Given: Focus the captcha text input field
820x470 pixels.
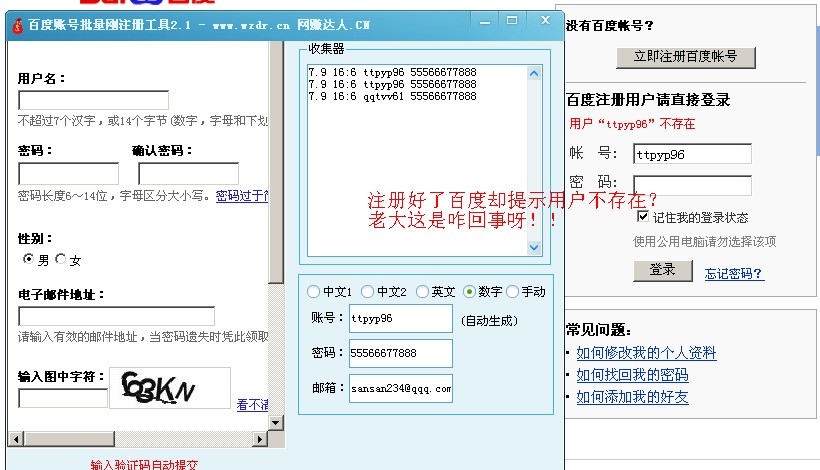Looking at the screenshot, I should click(63, 398).
